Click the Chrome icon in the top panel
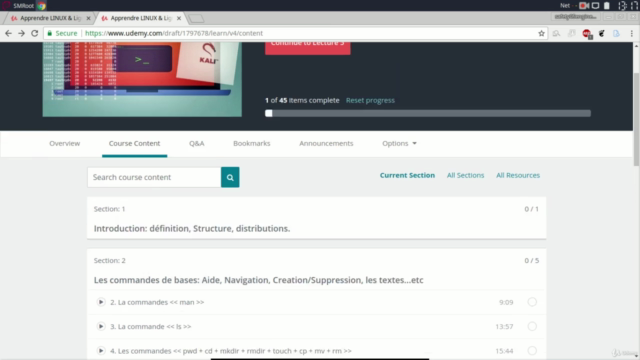 tap(42, 6)
